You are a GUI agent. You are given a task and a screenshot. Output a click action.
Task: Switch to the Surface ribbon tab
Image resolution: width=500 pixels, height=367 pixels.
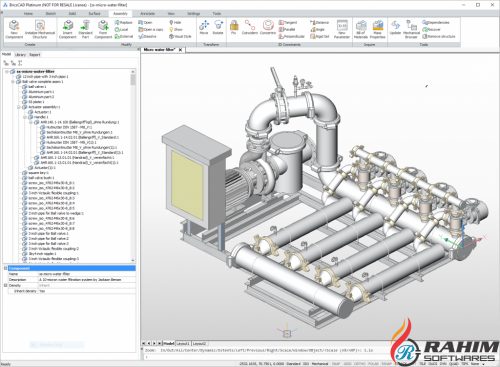(x=94, y=14)
